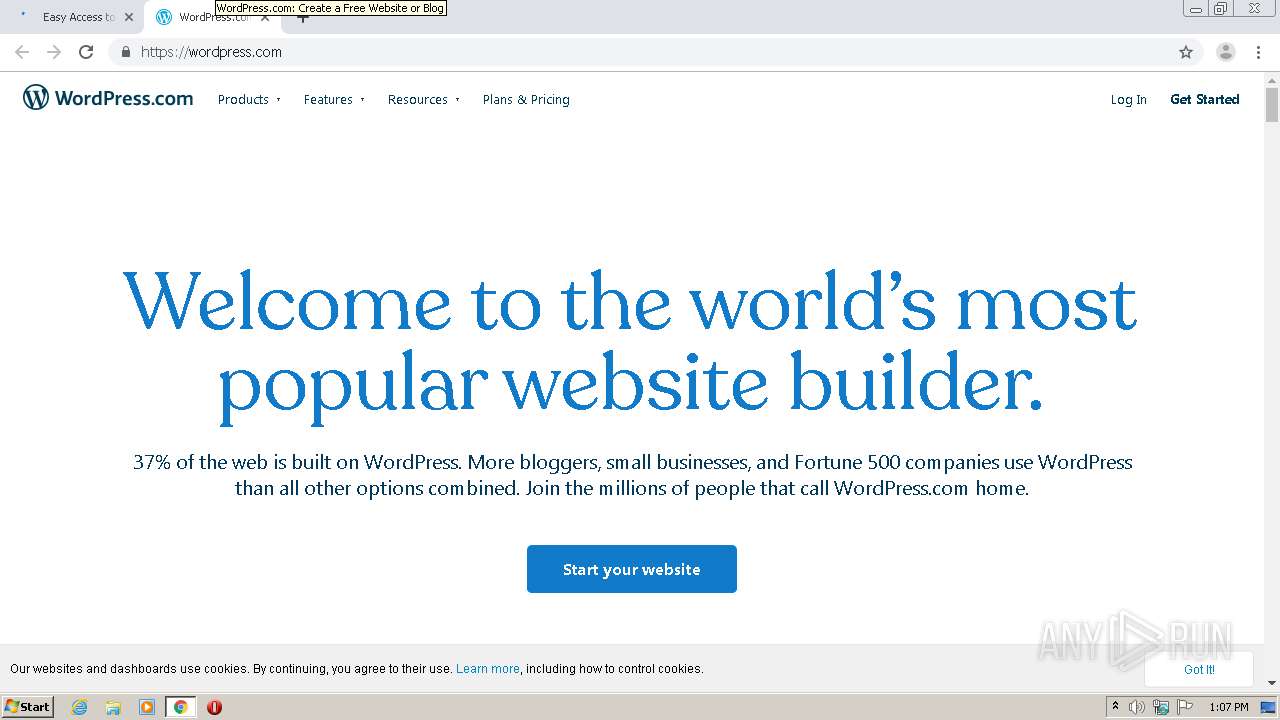1280x720 pixels.
Task: Click the taskbar clock 1:07 PM
Action: coord(1229,707)
